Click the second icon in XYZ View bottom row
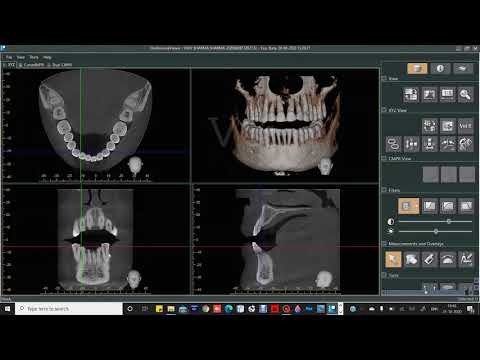 coord(411,144)
